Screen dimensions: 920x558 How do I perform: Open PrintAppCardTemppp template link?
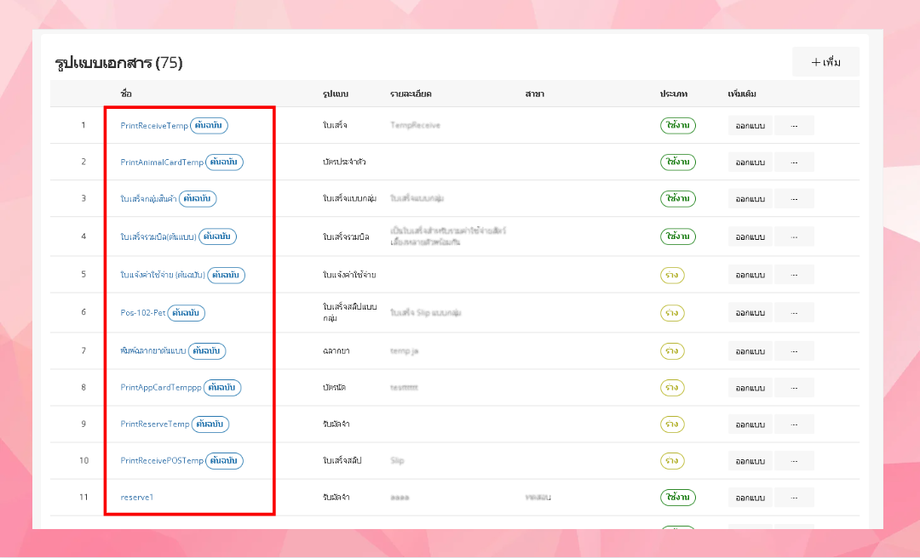(x=160, y=387)
